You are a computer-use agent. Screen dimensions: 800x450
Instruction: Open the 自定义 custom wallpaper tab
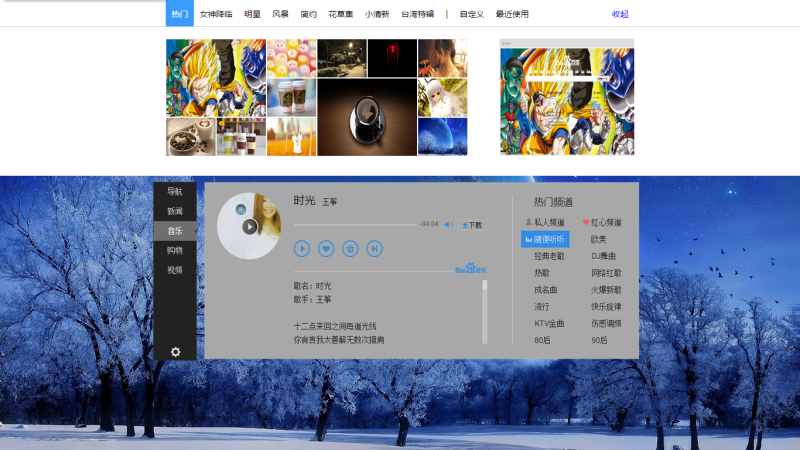(471, 14)
